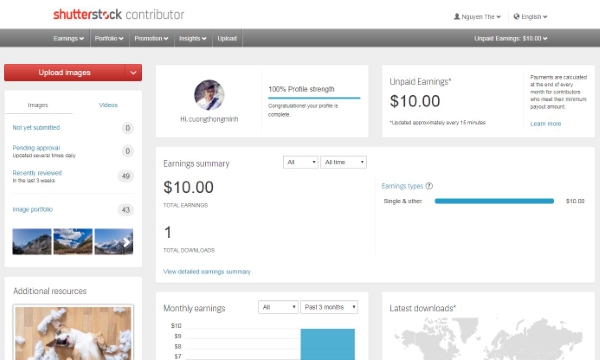This screenshot has width=600, height=360.
Task: Click the next arrow on portfolio thumbnails
Action: click(127, 242)
